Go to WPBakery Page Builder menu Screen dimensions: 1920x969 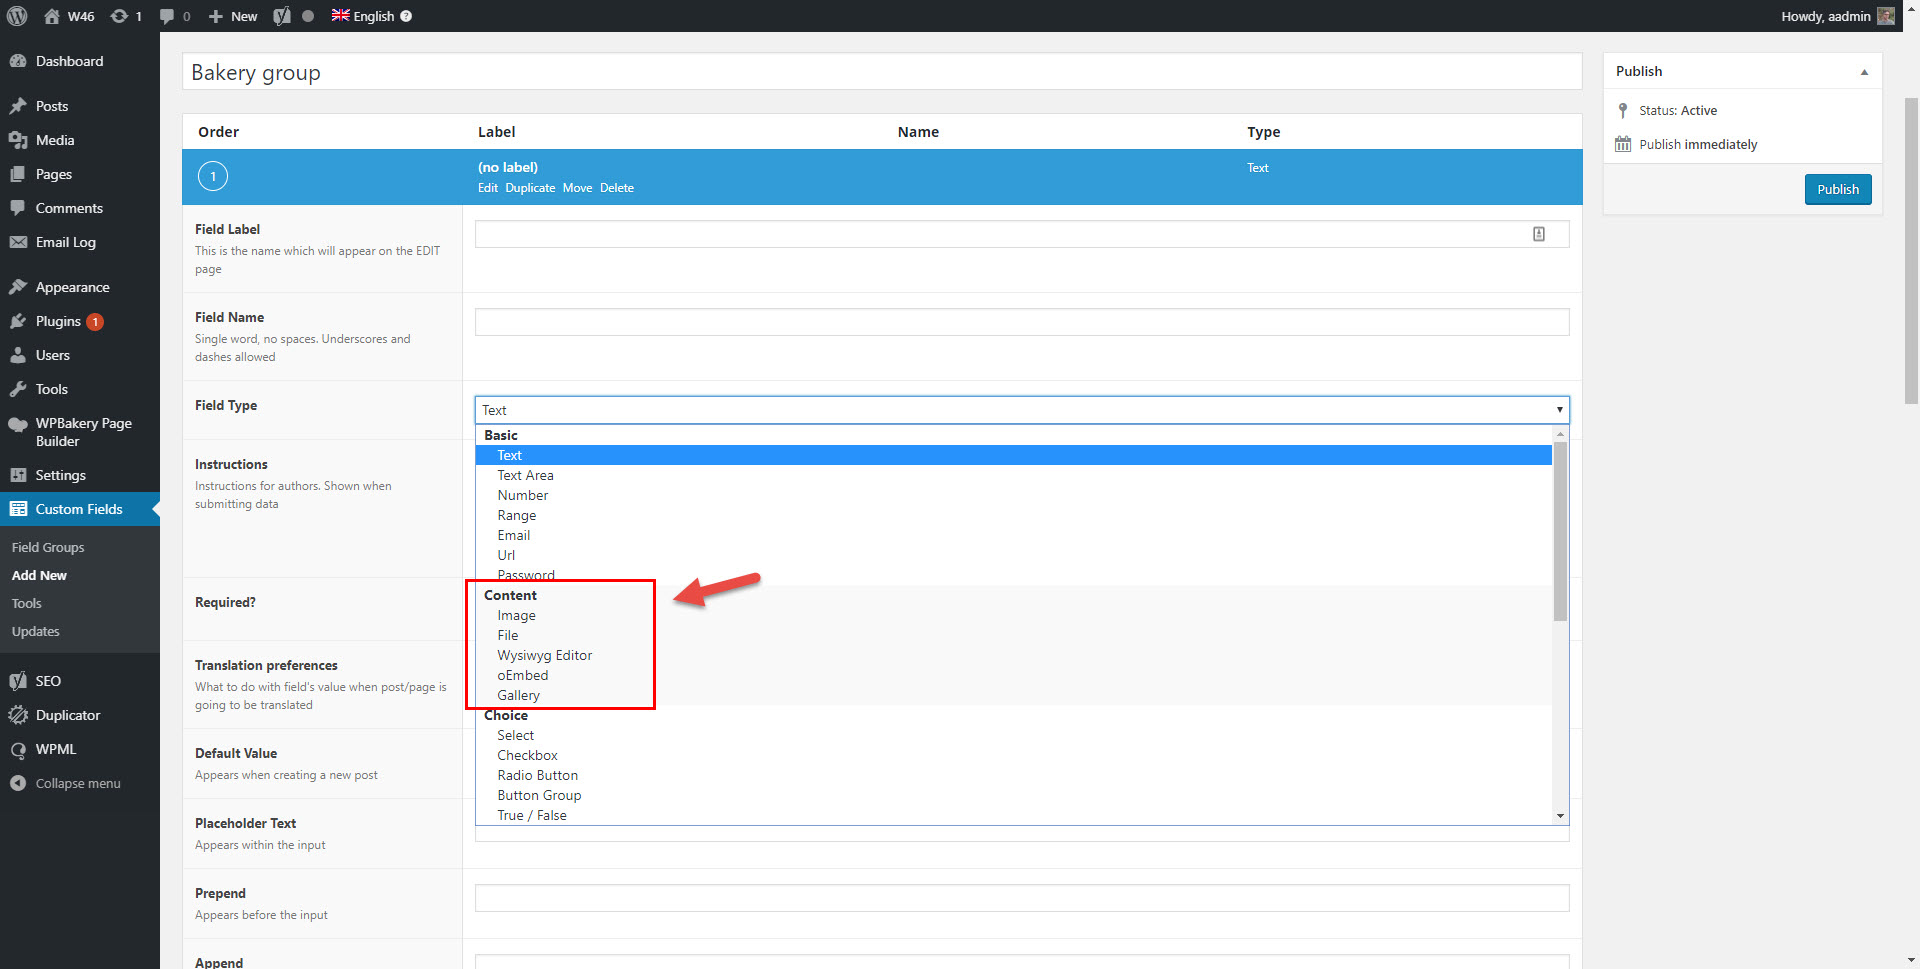(x=83, y=432)
